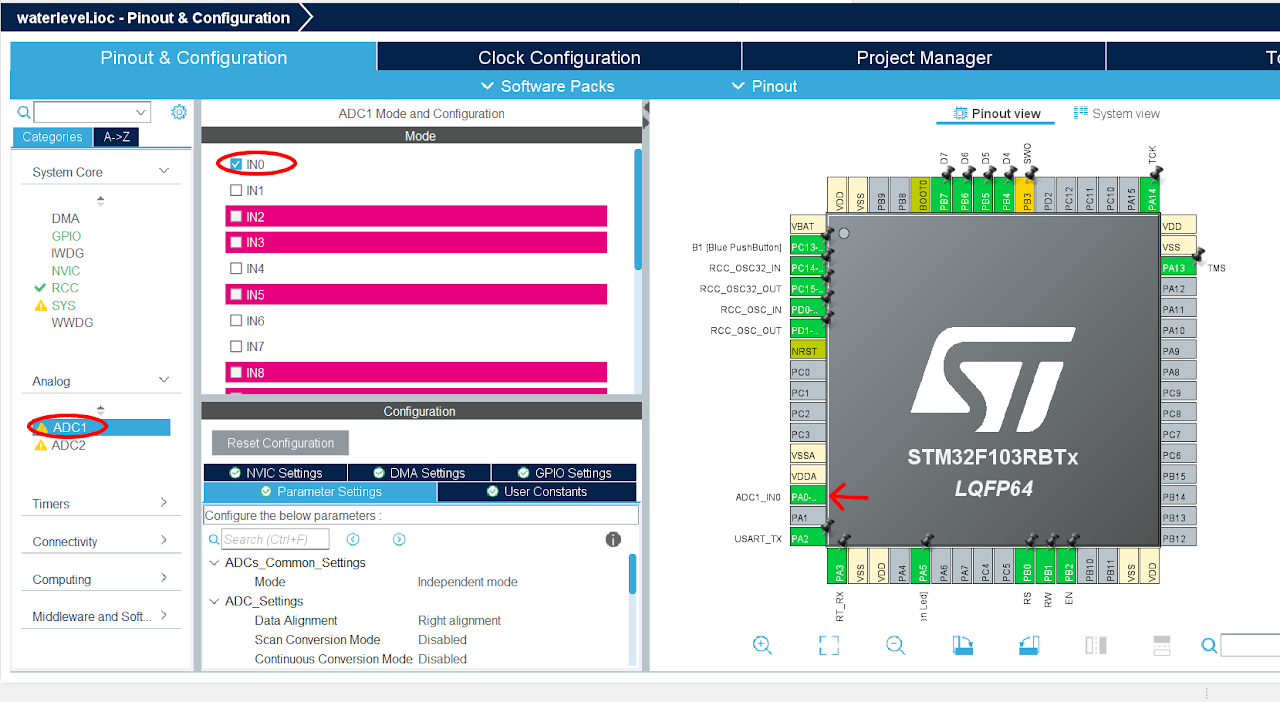
Task: Enable the IN7 channel checkbox
Action: 236,346
